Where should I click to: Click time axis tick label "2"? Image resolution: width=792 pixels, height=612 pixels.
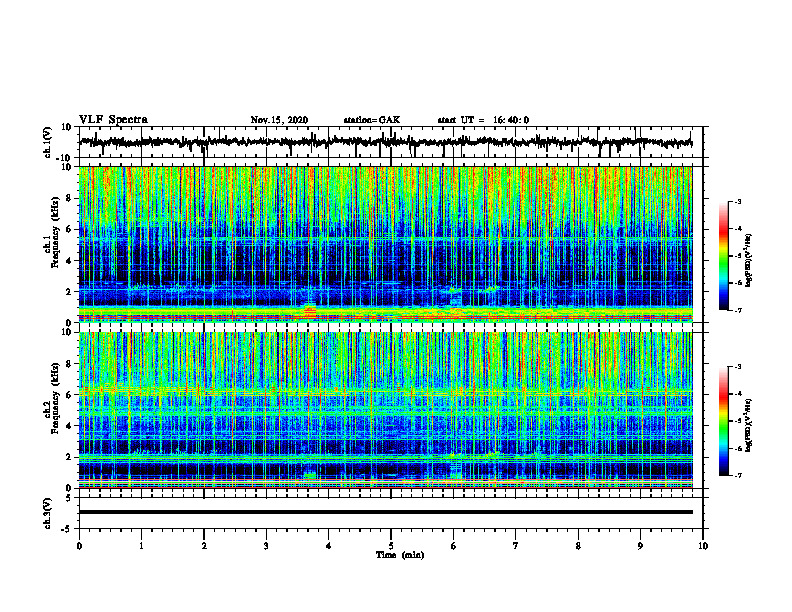click(x=204, y=546)
